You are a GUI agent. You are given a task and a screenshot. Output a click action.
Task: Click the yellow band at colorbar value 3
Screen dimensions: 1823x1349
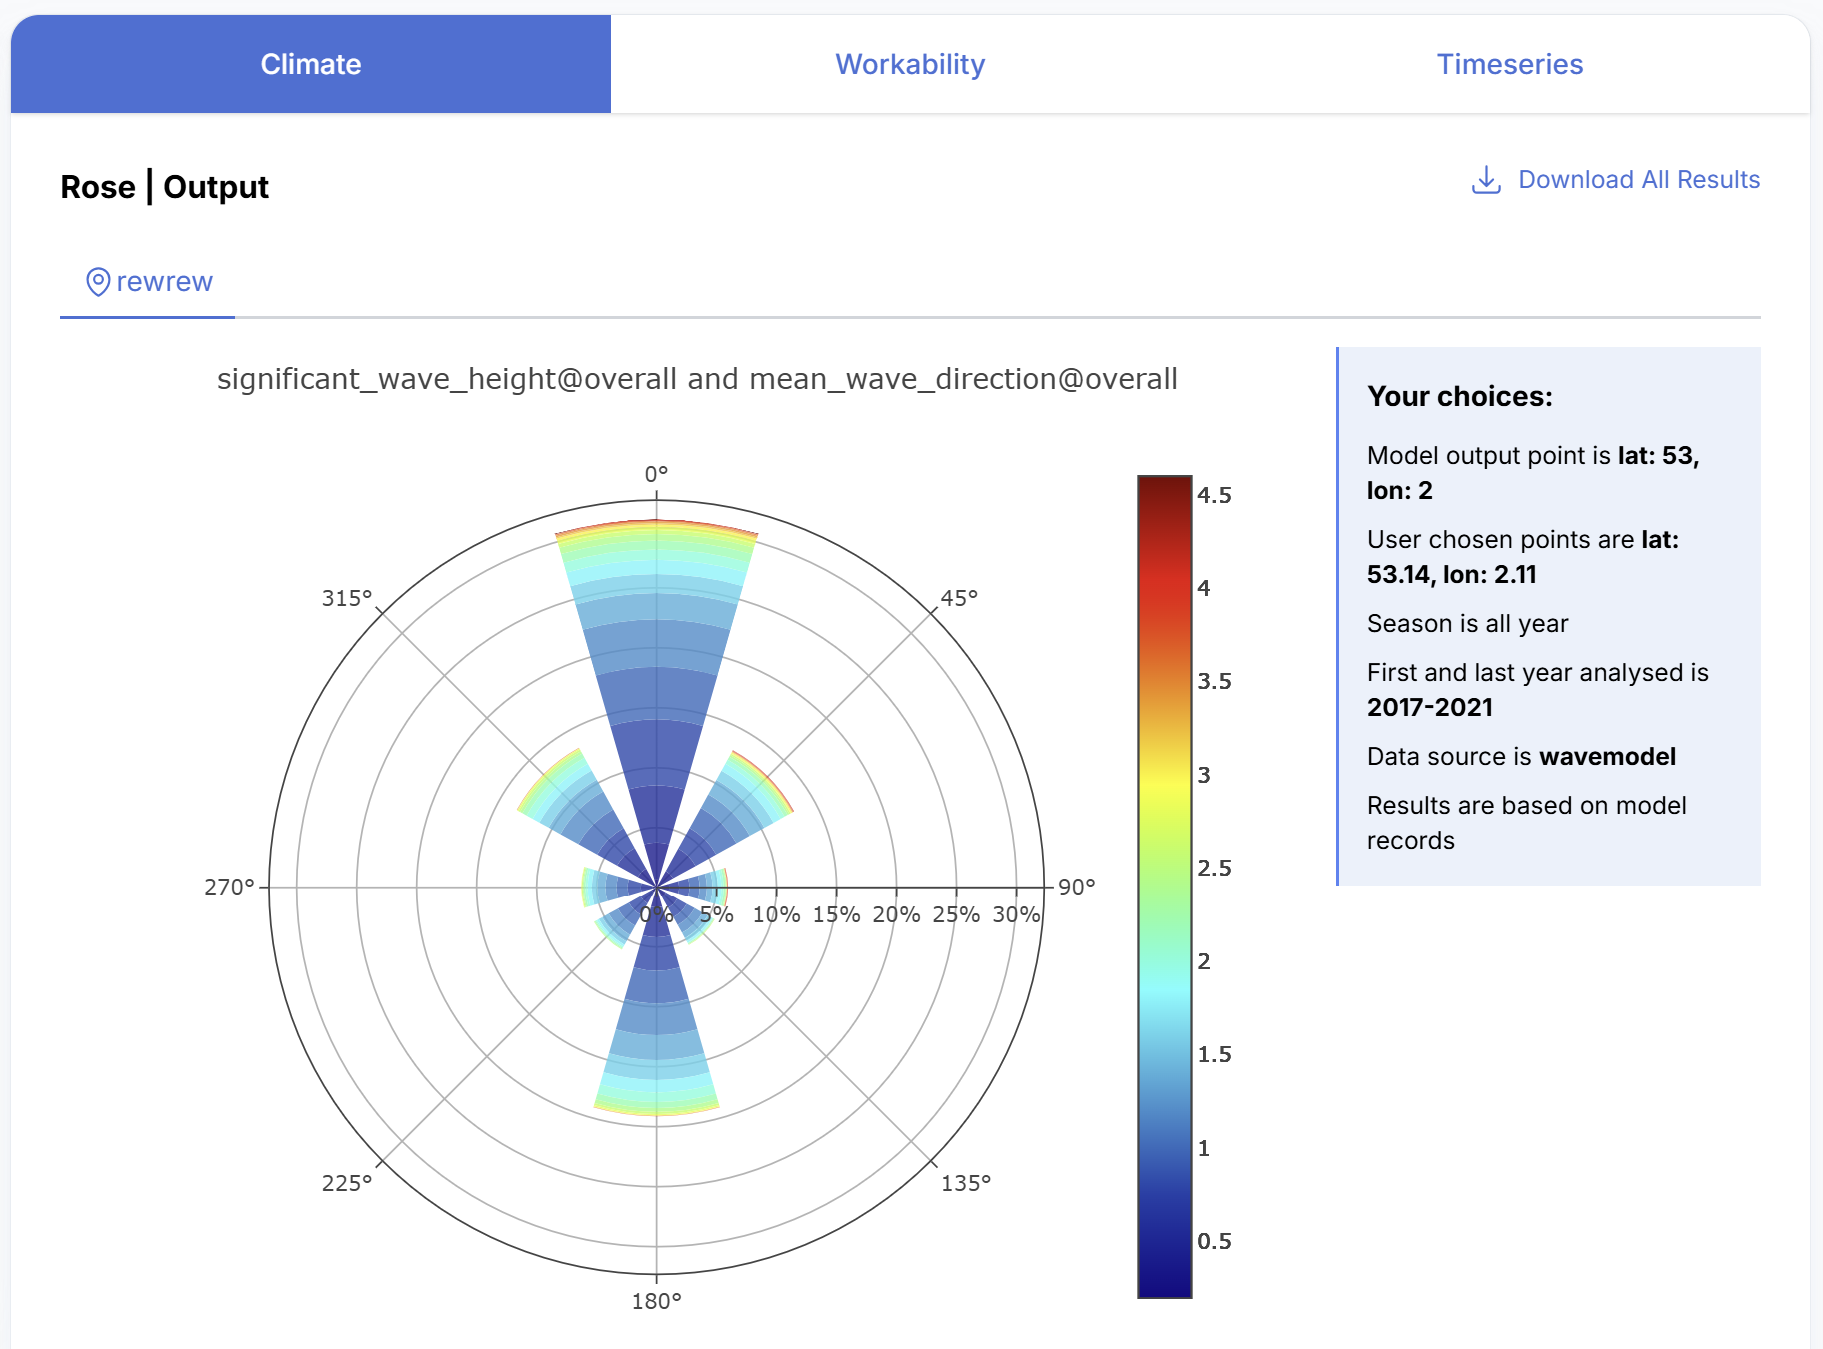coord(1165,775)
